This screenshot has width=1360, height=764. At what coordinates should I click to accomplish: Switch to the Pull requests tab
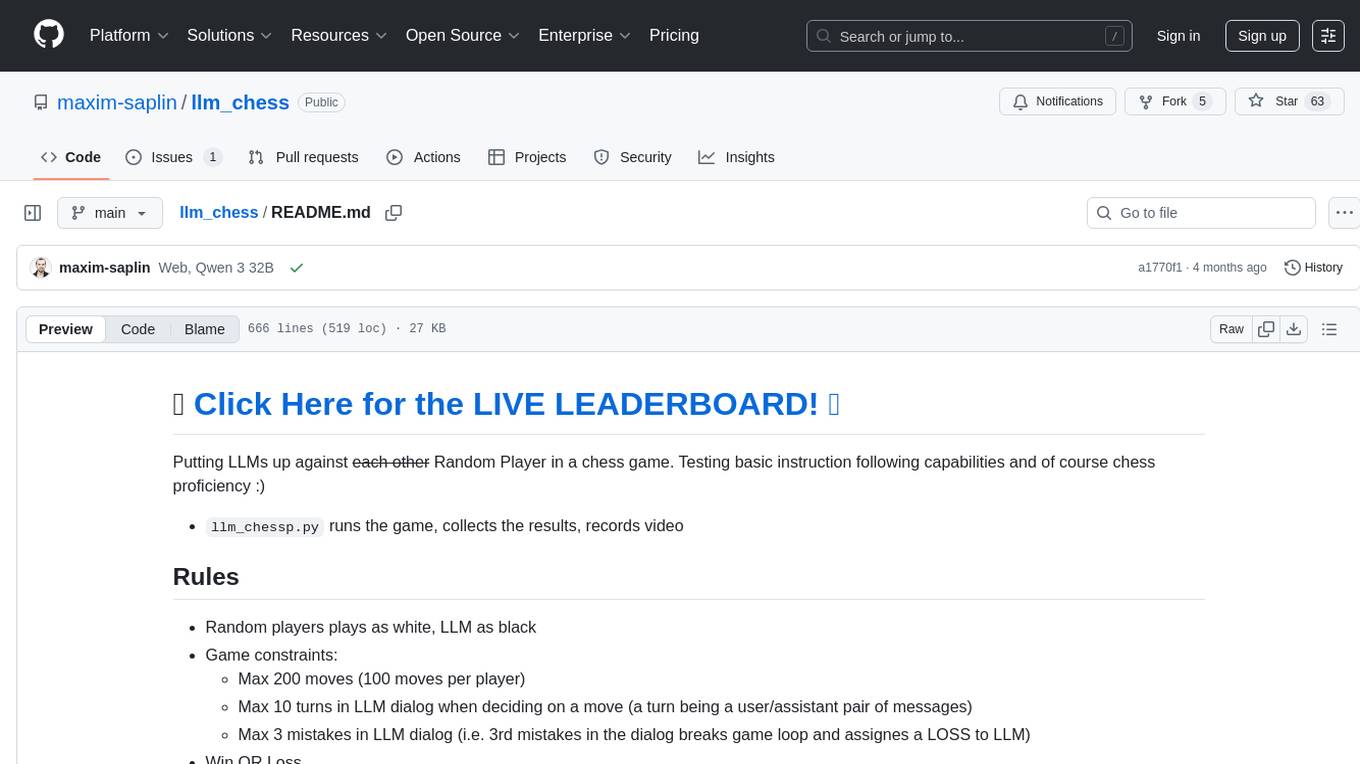click(303, 157)
